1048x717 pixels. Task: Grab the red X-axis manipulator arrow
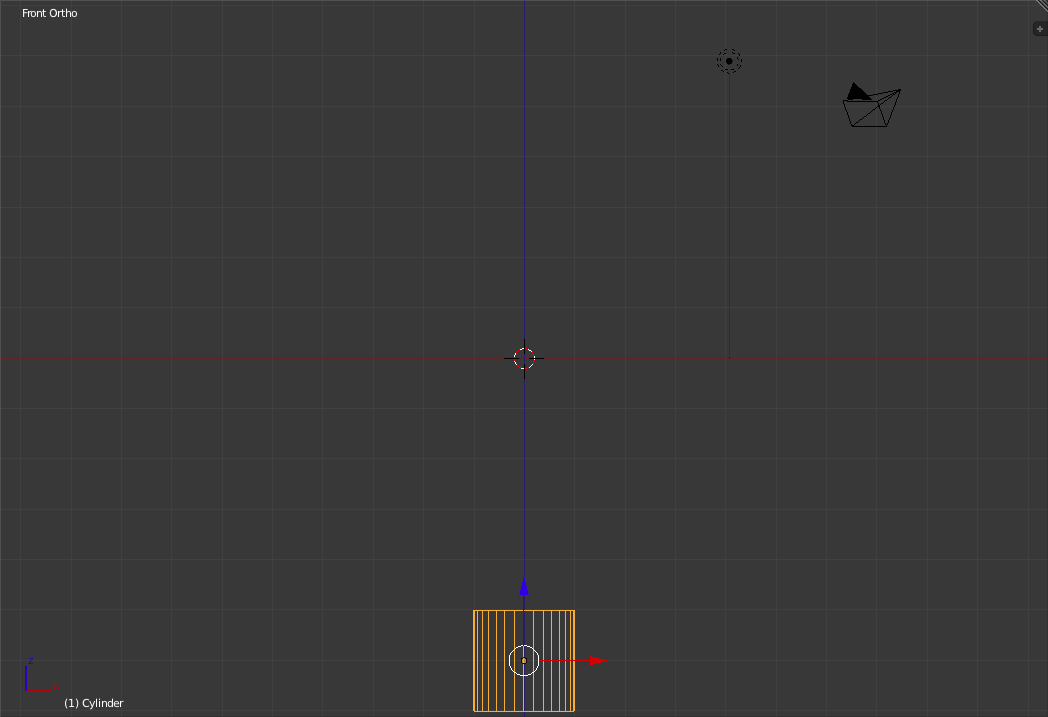coord(598,660)
